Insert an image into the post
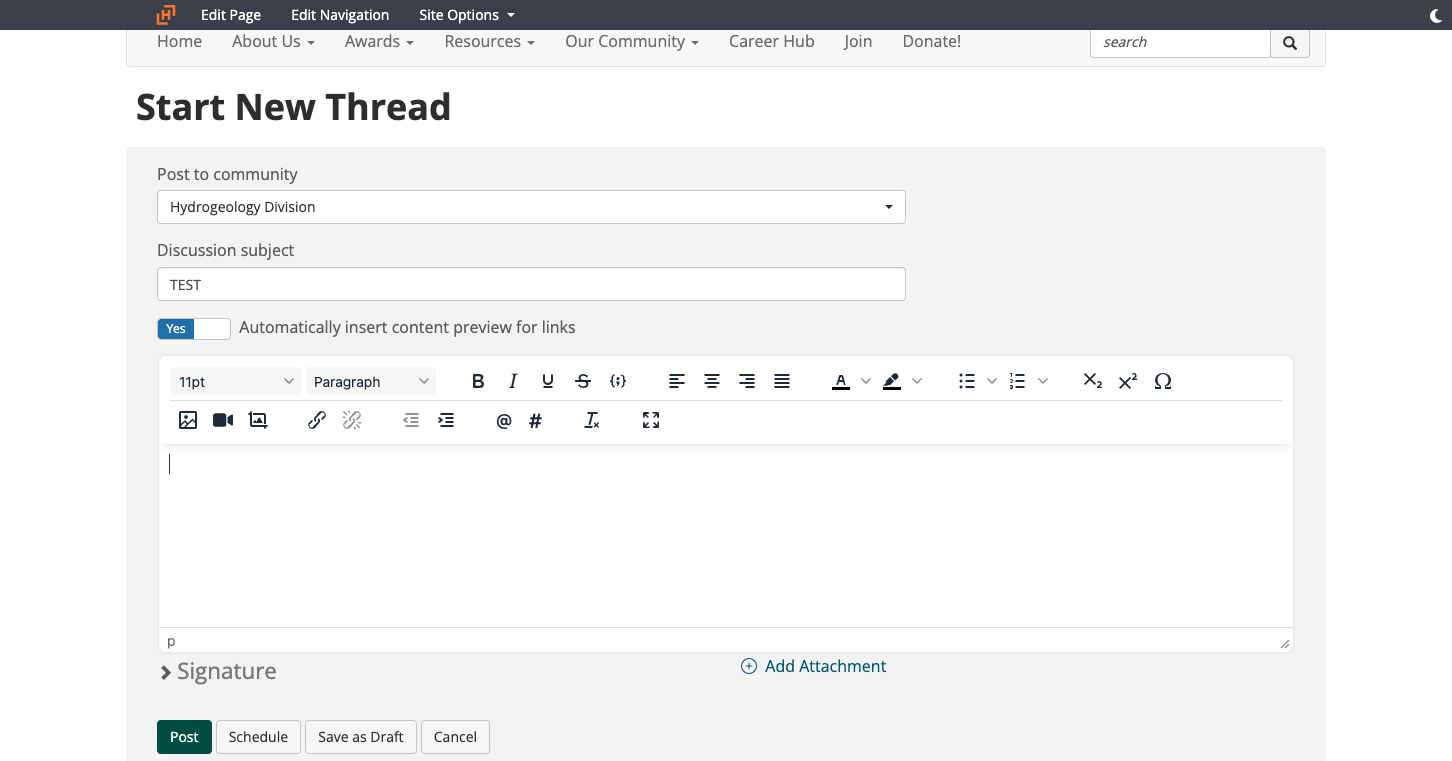The height and width of the screenshot is (761, 1452). coord(188,420)
